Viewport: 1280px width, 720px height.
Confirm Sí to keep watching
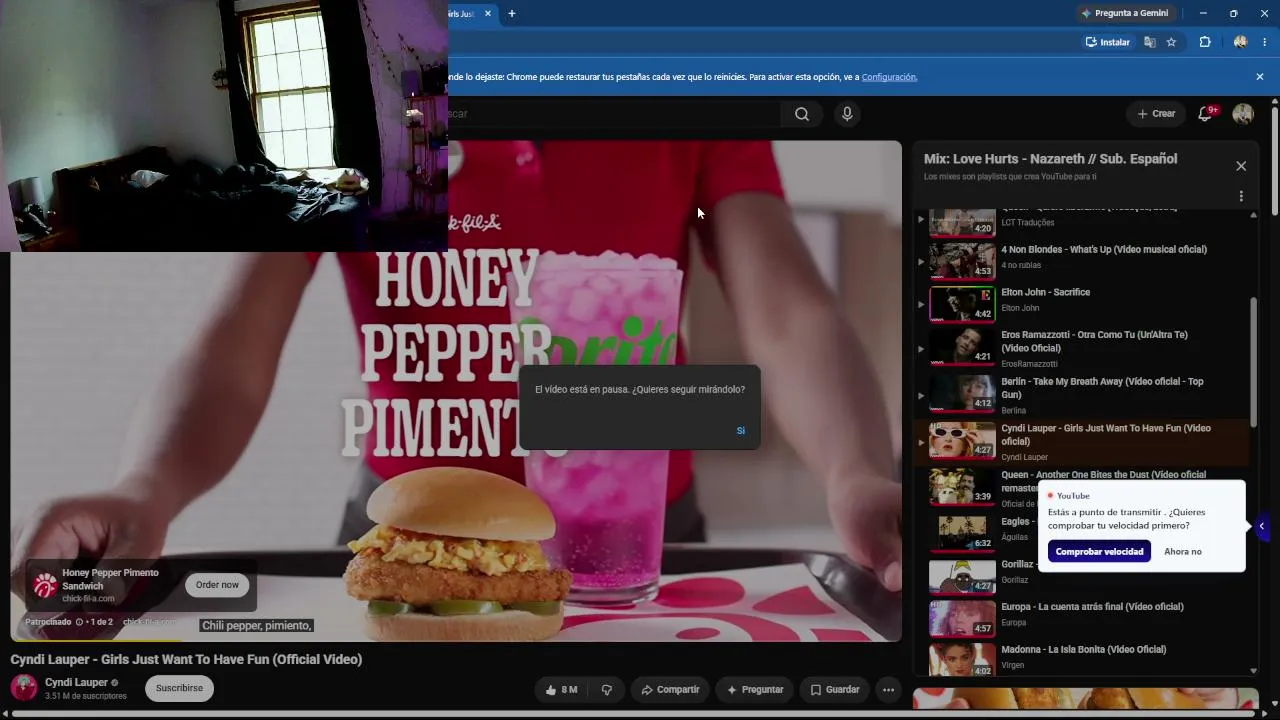[740, 430]
